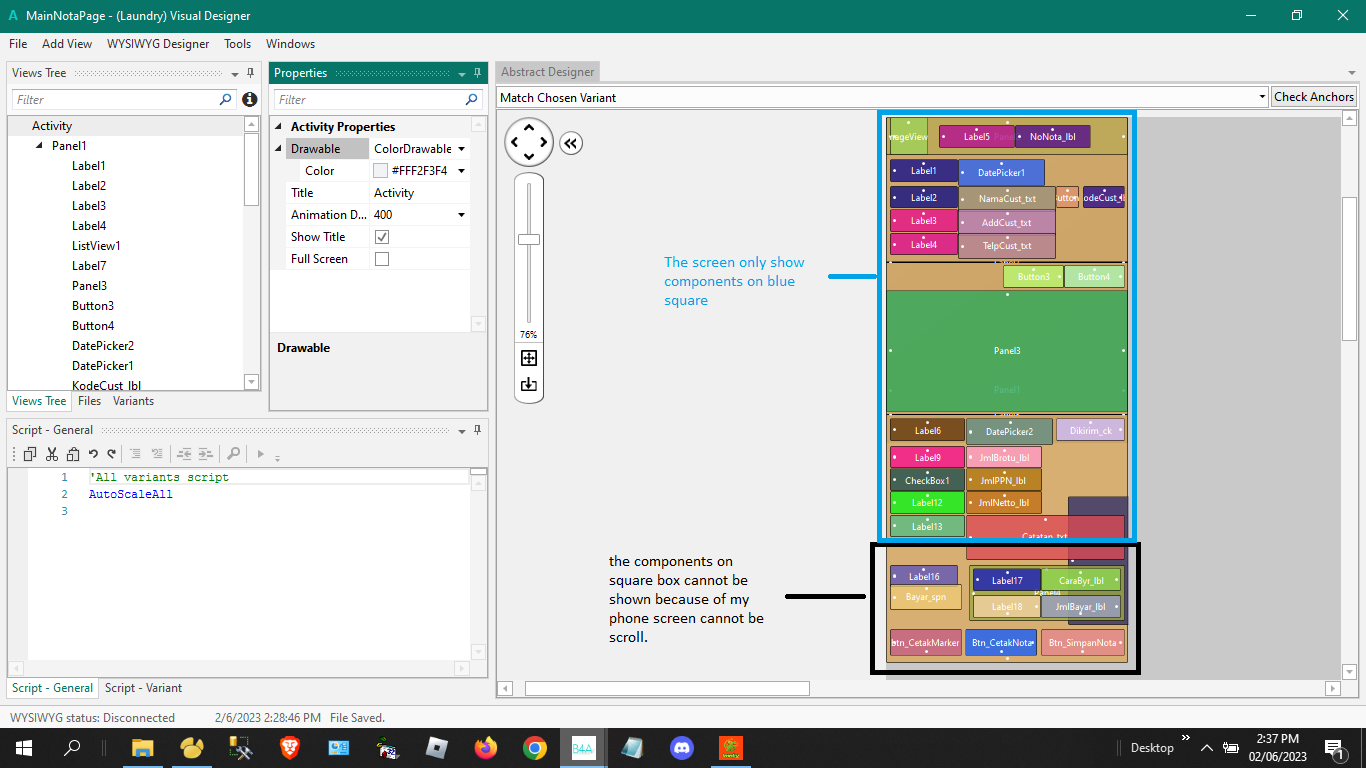The image size is (1366, 768).
Task: Decrease indent in the script editor
Action: (185, 454)
